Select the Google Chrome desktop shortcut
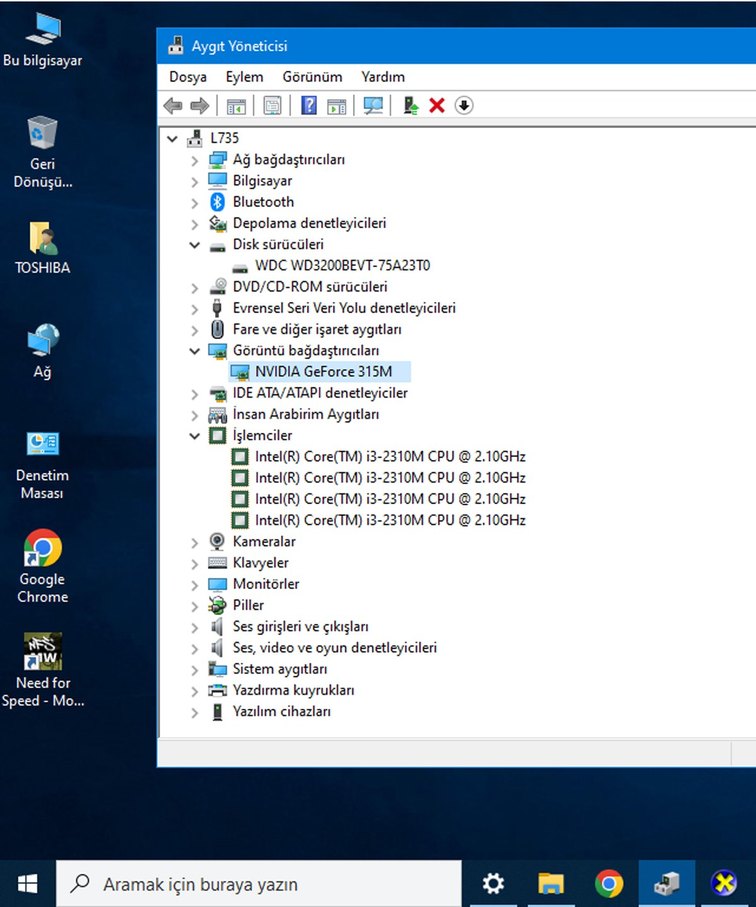 43,566
